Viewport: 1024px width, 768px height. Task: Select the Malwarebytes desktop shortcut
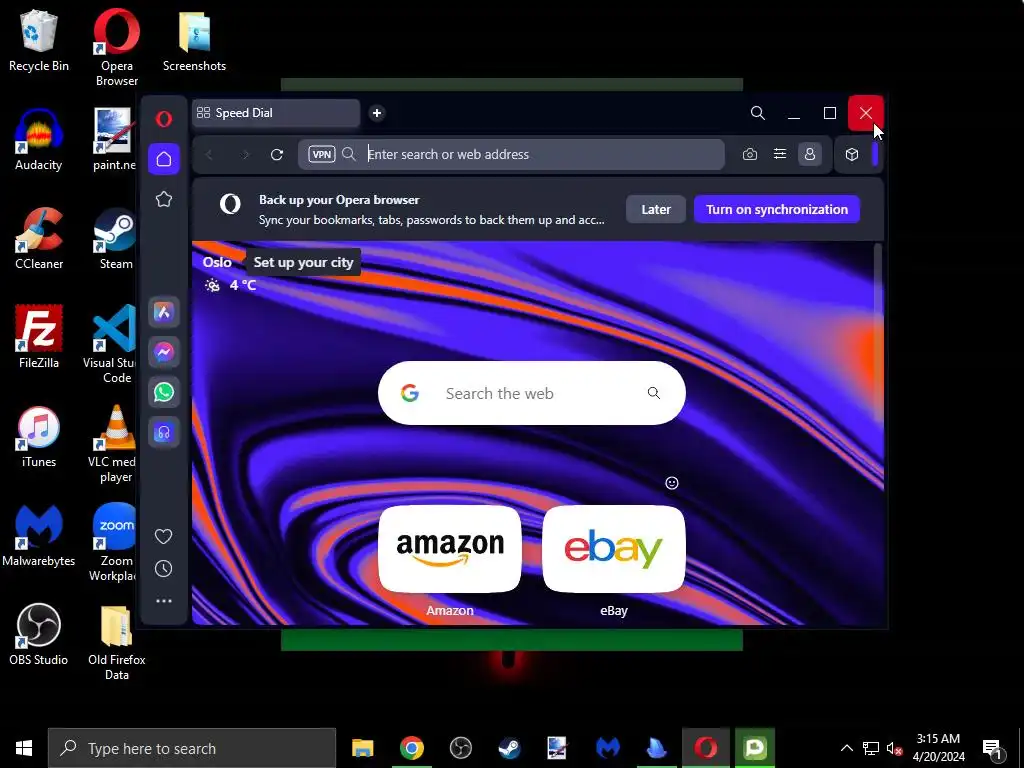coord(39,536)
